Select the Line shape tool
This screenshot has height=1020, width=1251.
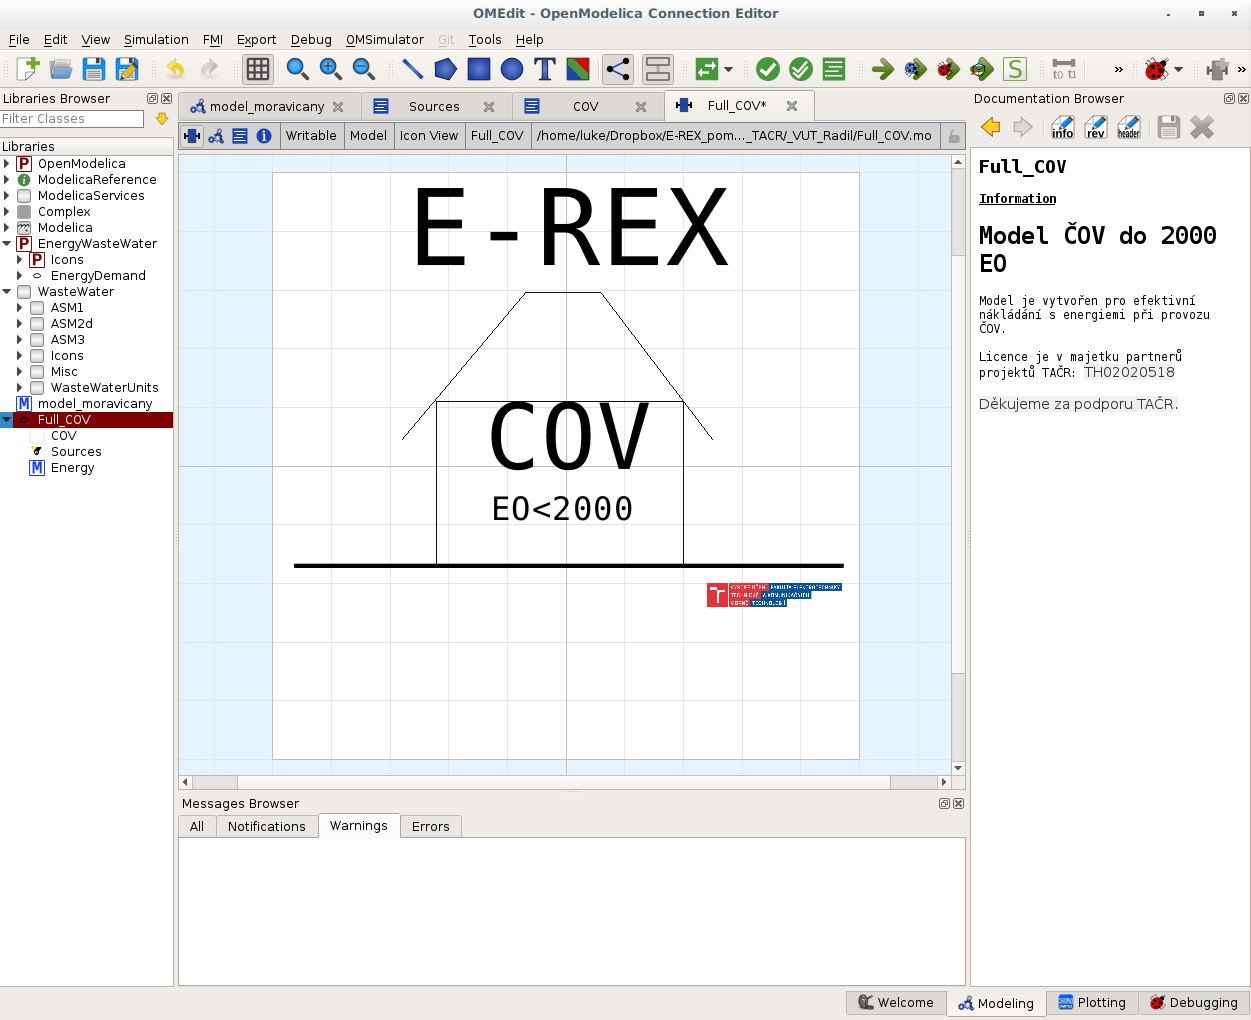pyautogui.click(x=412, y=69)
